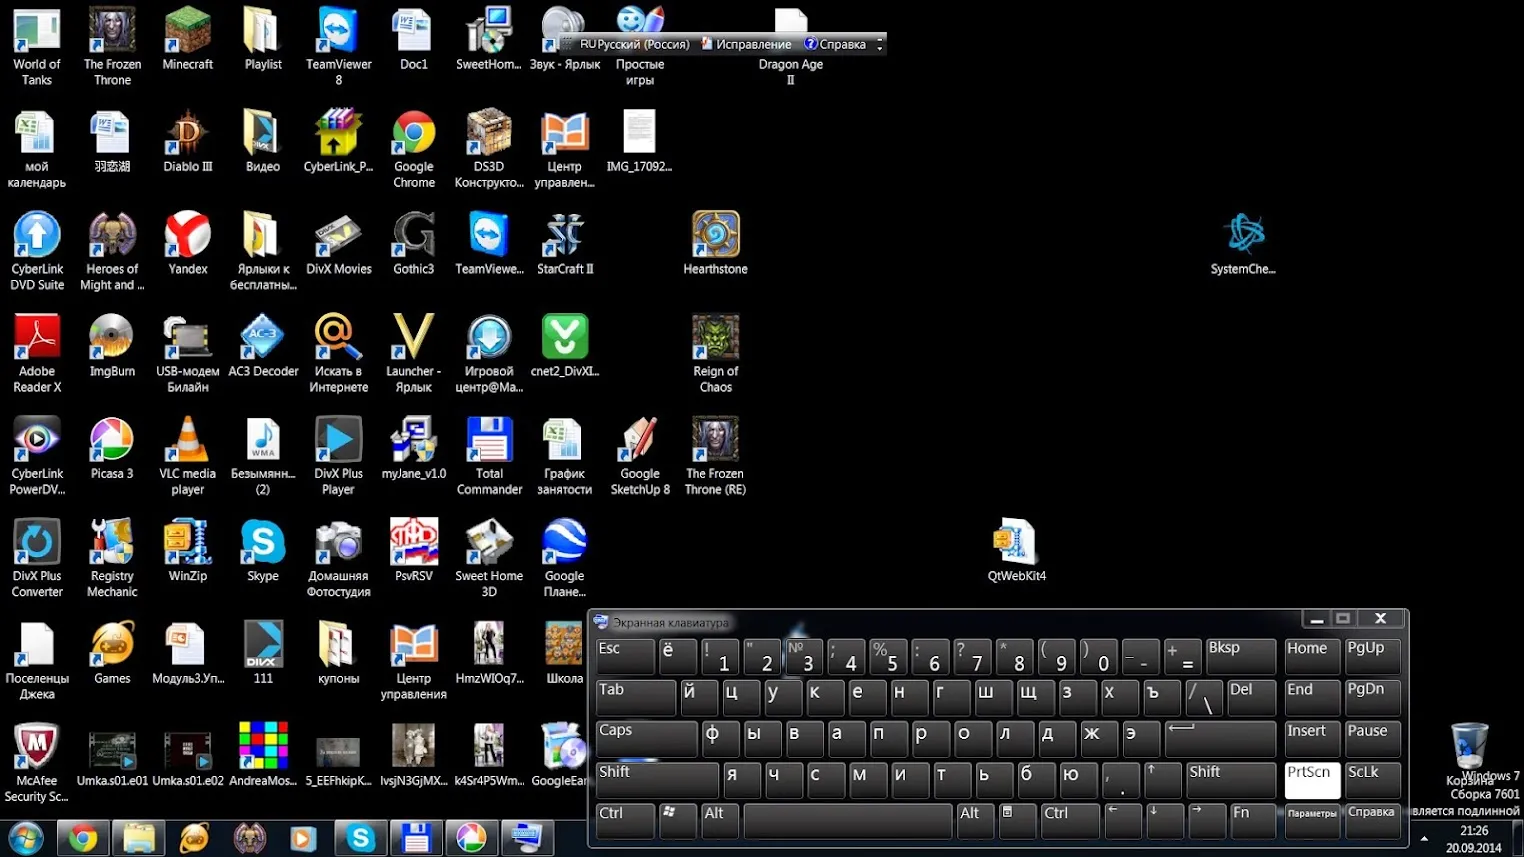
Task: Open Windows Explorer from taskbar
Action: [139, 838]
